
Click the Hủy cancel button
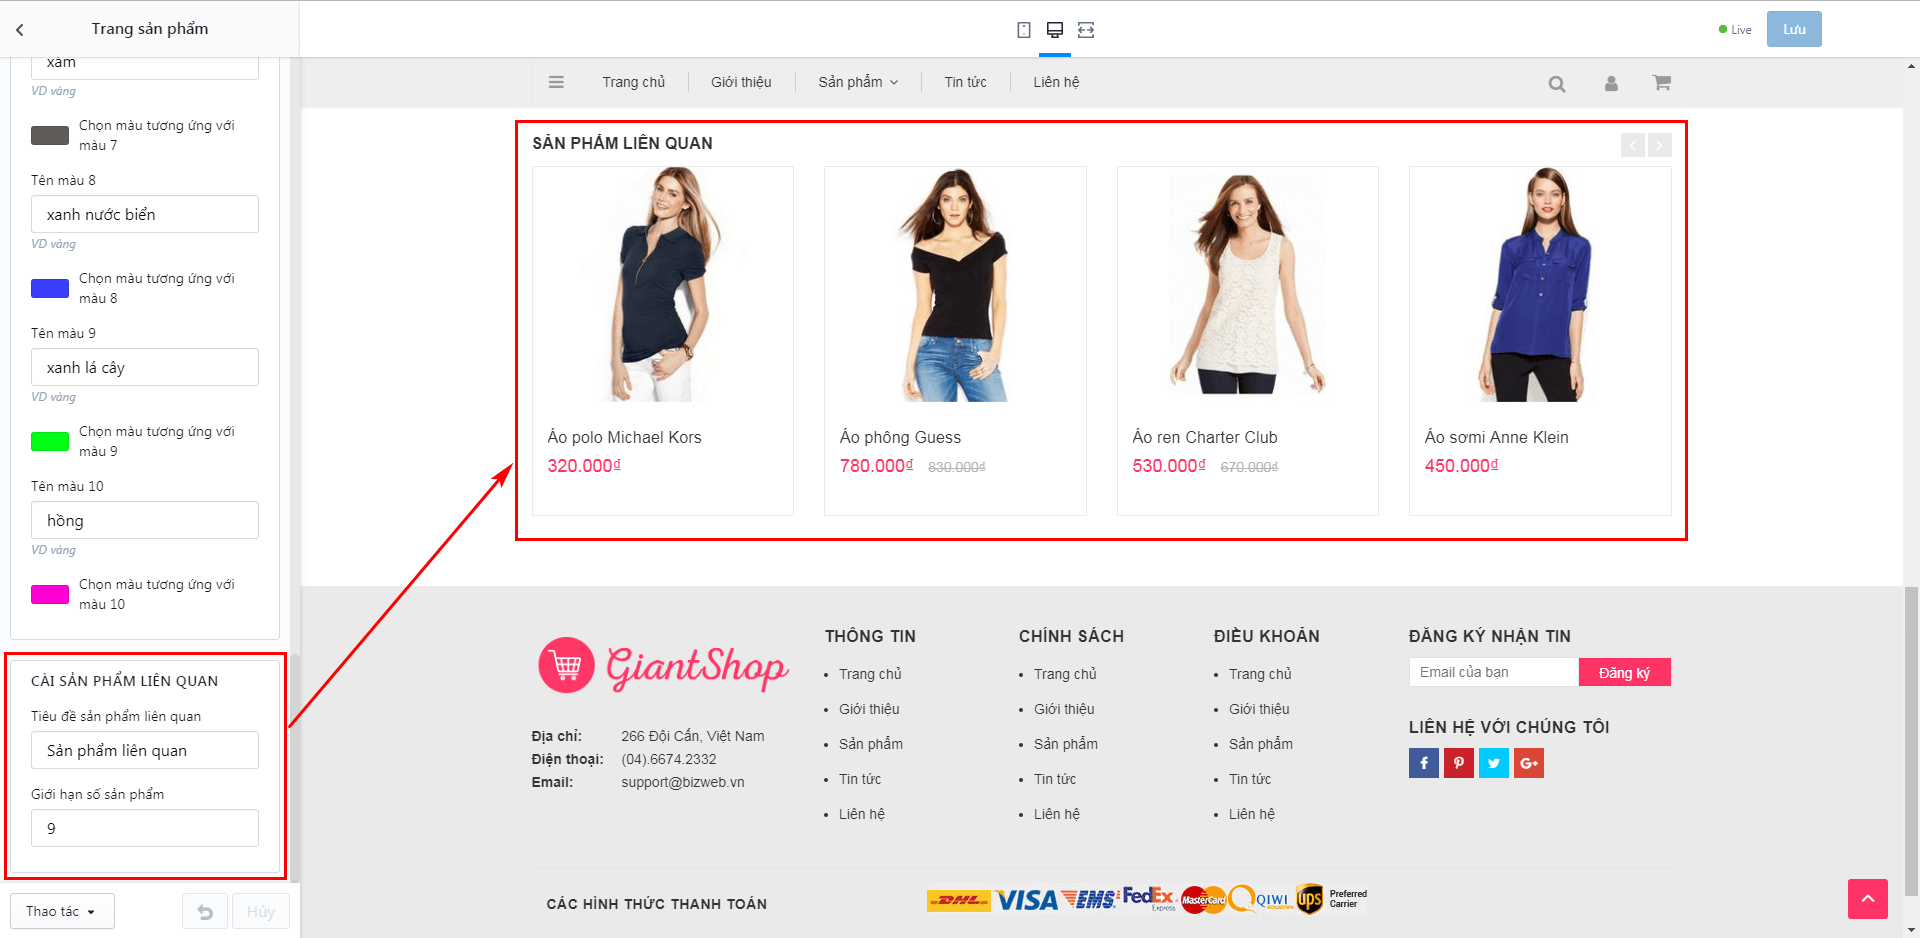point(261,911)
